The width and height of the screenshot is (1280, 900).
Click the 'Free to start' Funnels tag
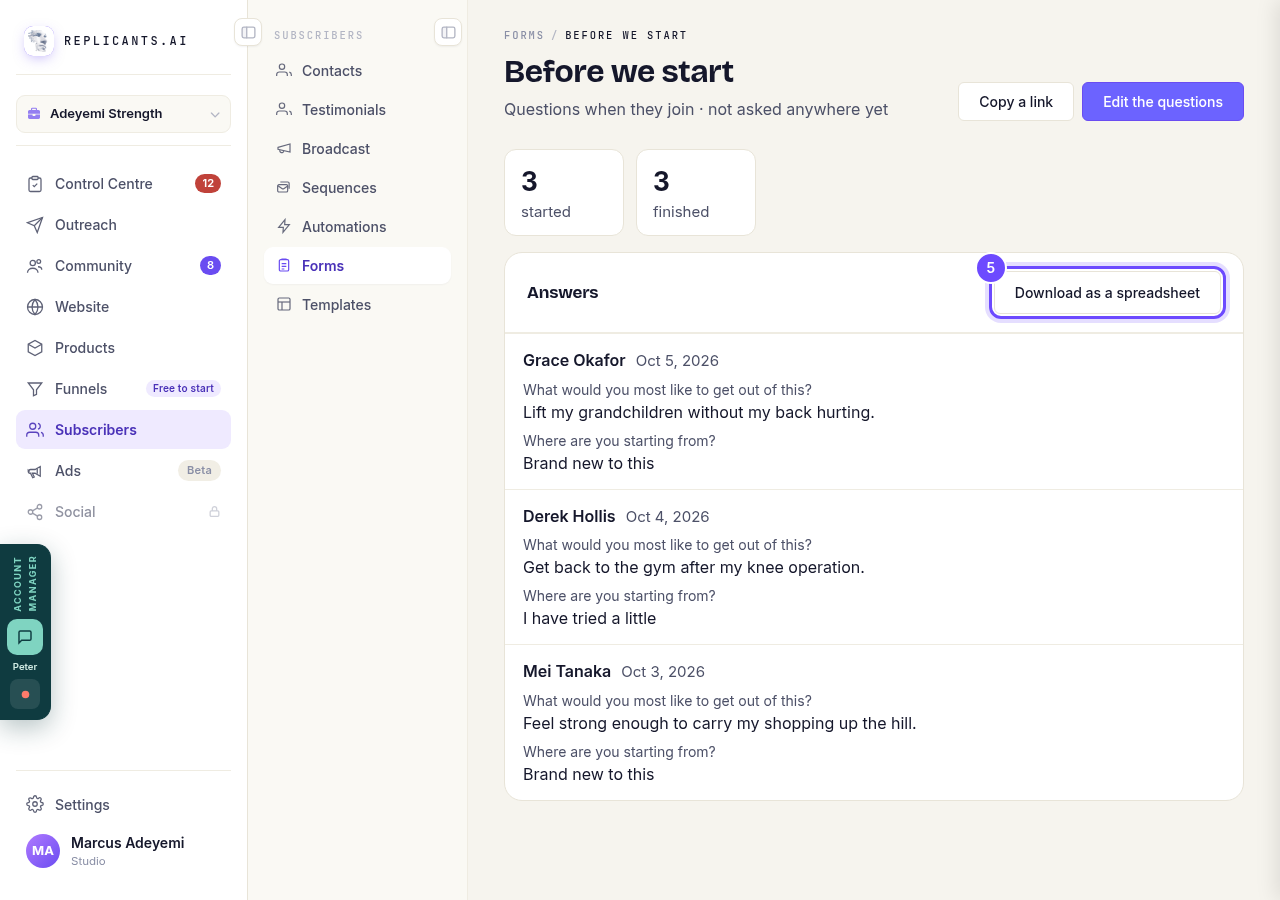click(183, 389)
